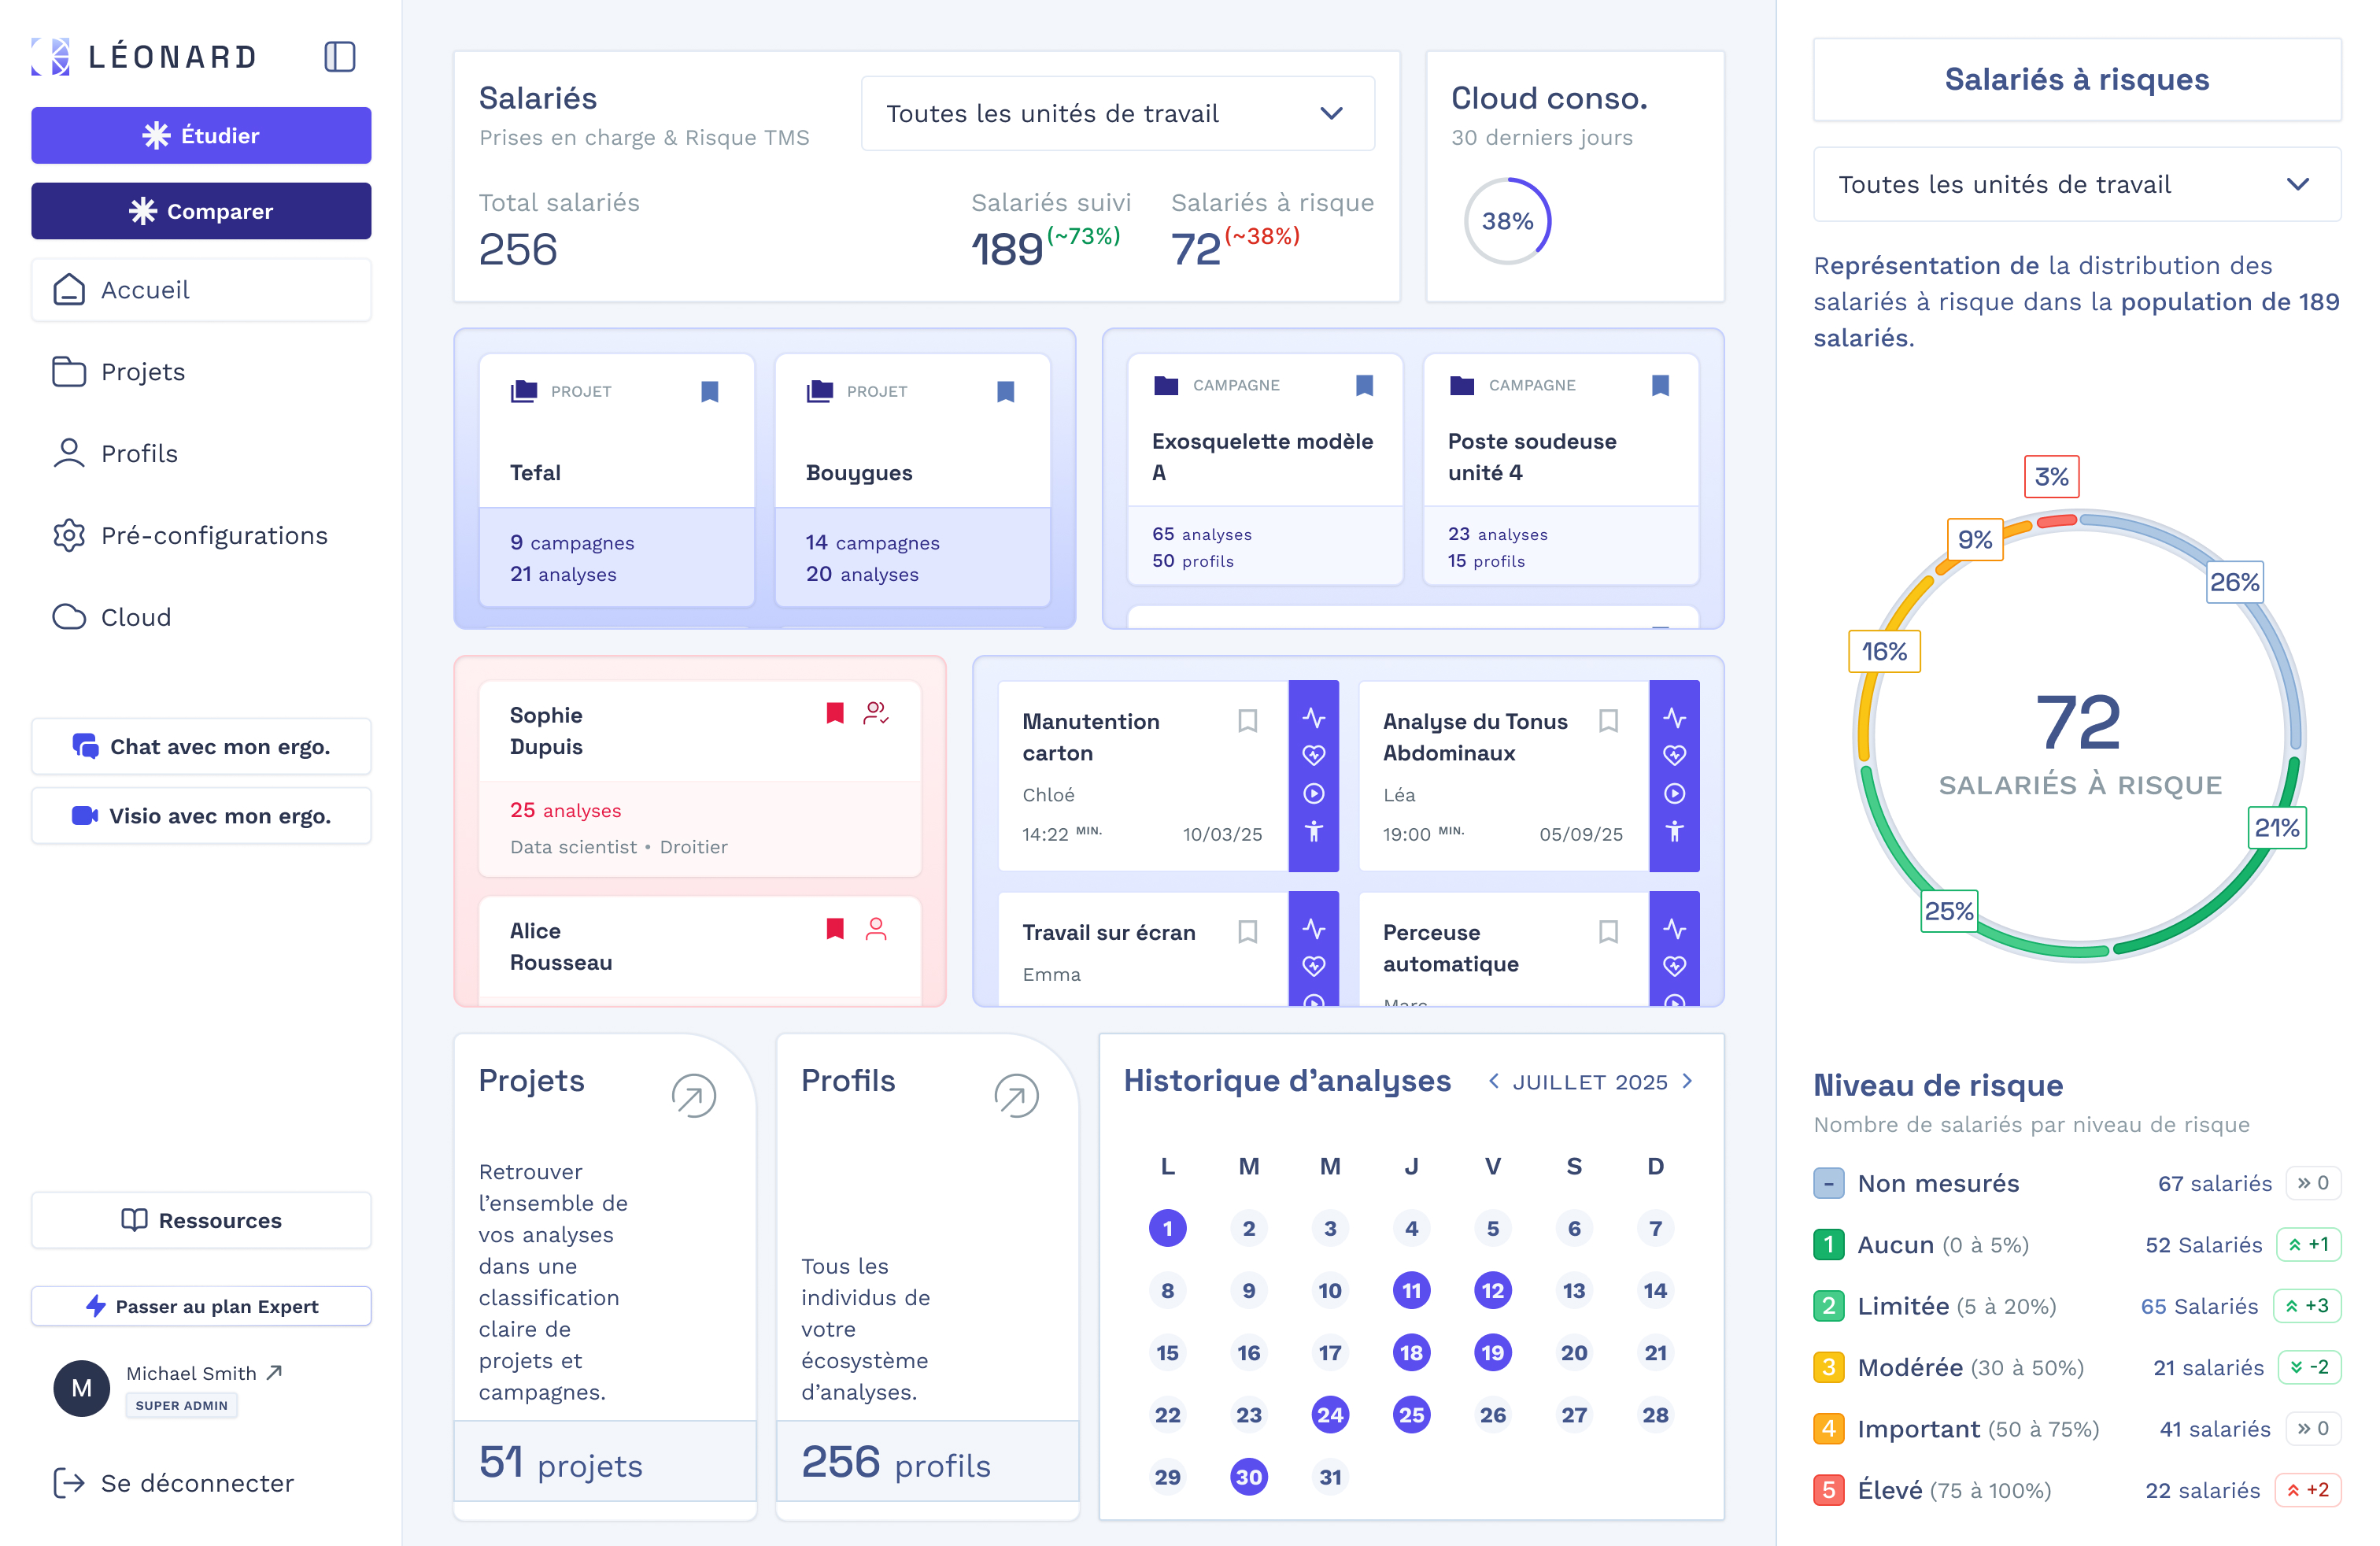This screenshot has height=1546, width=2380.
Task: Open the Profils arrow icon in bottom card
Action: [1017, 1096]
